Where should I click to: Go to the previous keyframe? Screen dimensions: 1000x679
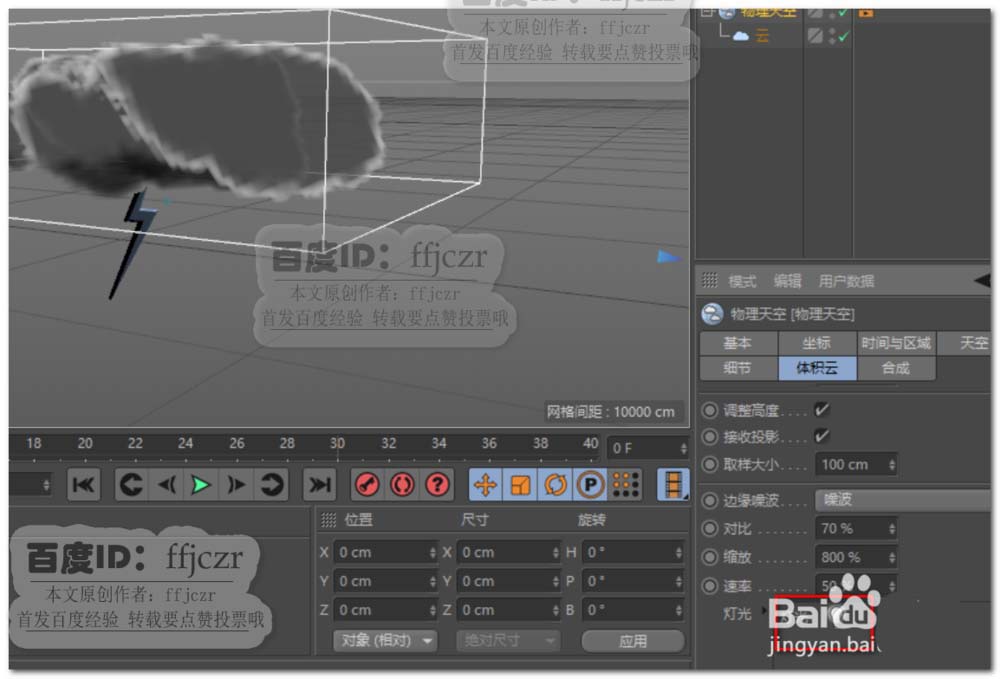(x=131, y=485)
